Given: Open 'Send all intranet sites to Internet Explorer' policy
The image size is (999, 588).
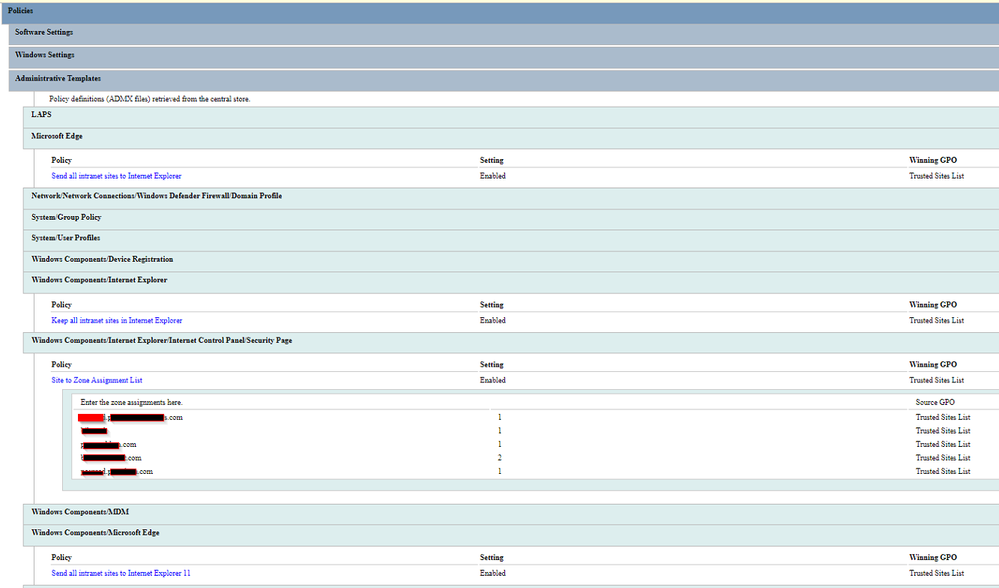Looking at the screenshot, I should click(117, 176).
